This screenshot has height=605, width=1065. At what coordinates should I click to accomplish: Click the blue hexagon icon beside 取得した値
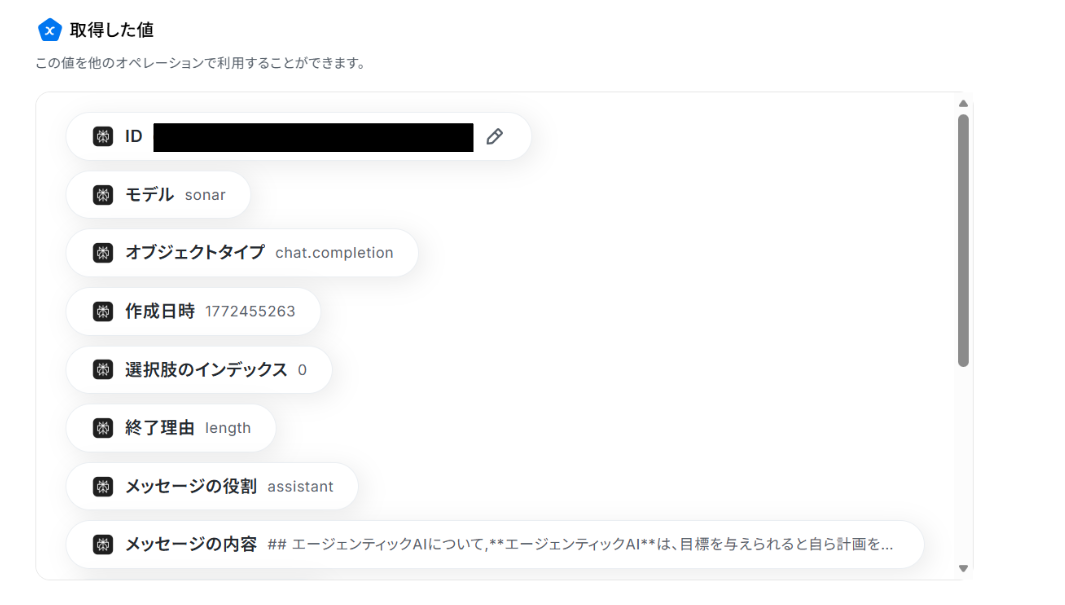point(50,31)
